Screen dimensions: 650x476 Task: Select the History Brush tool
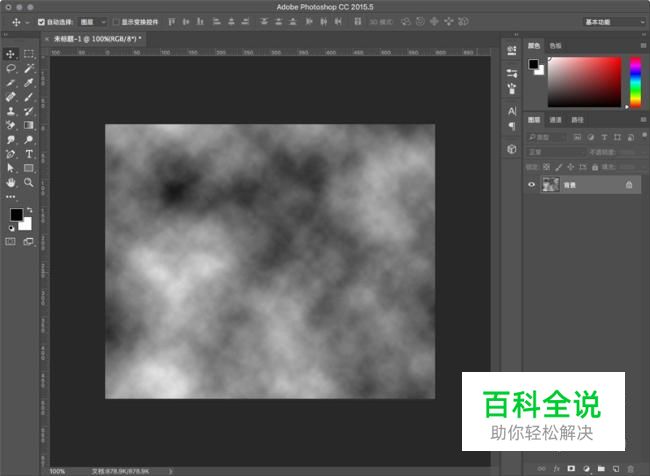pos(29,111)
